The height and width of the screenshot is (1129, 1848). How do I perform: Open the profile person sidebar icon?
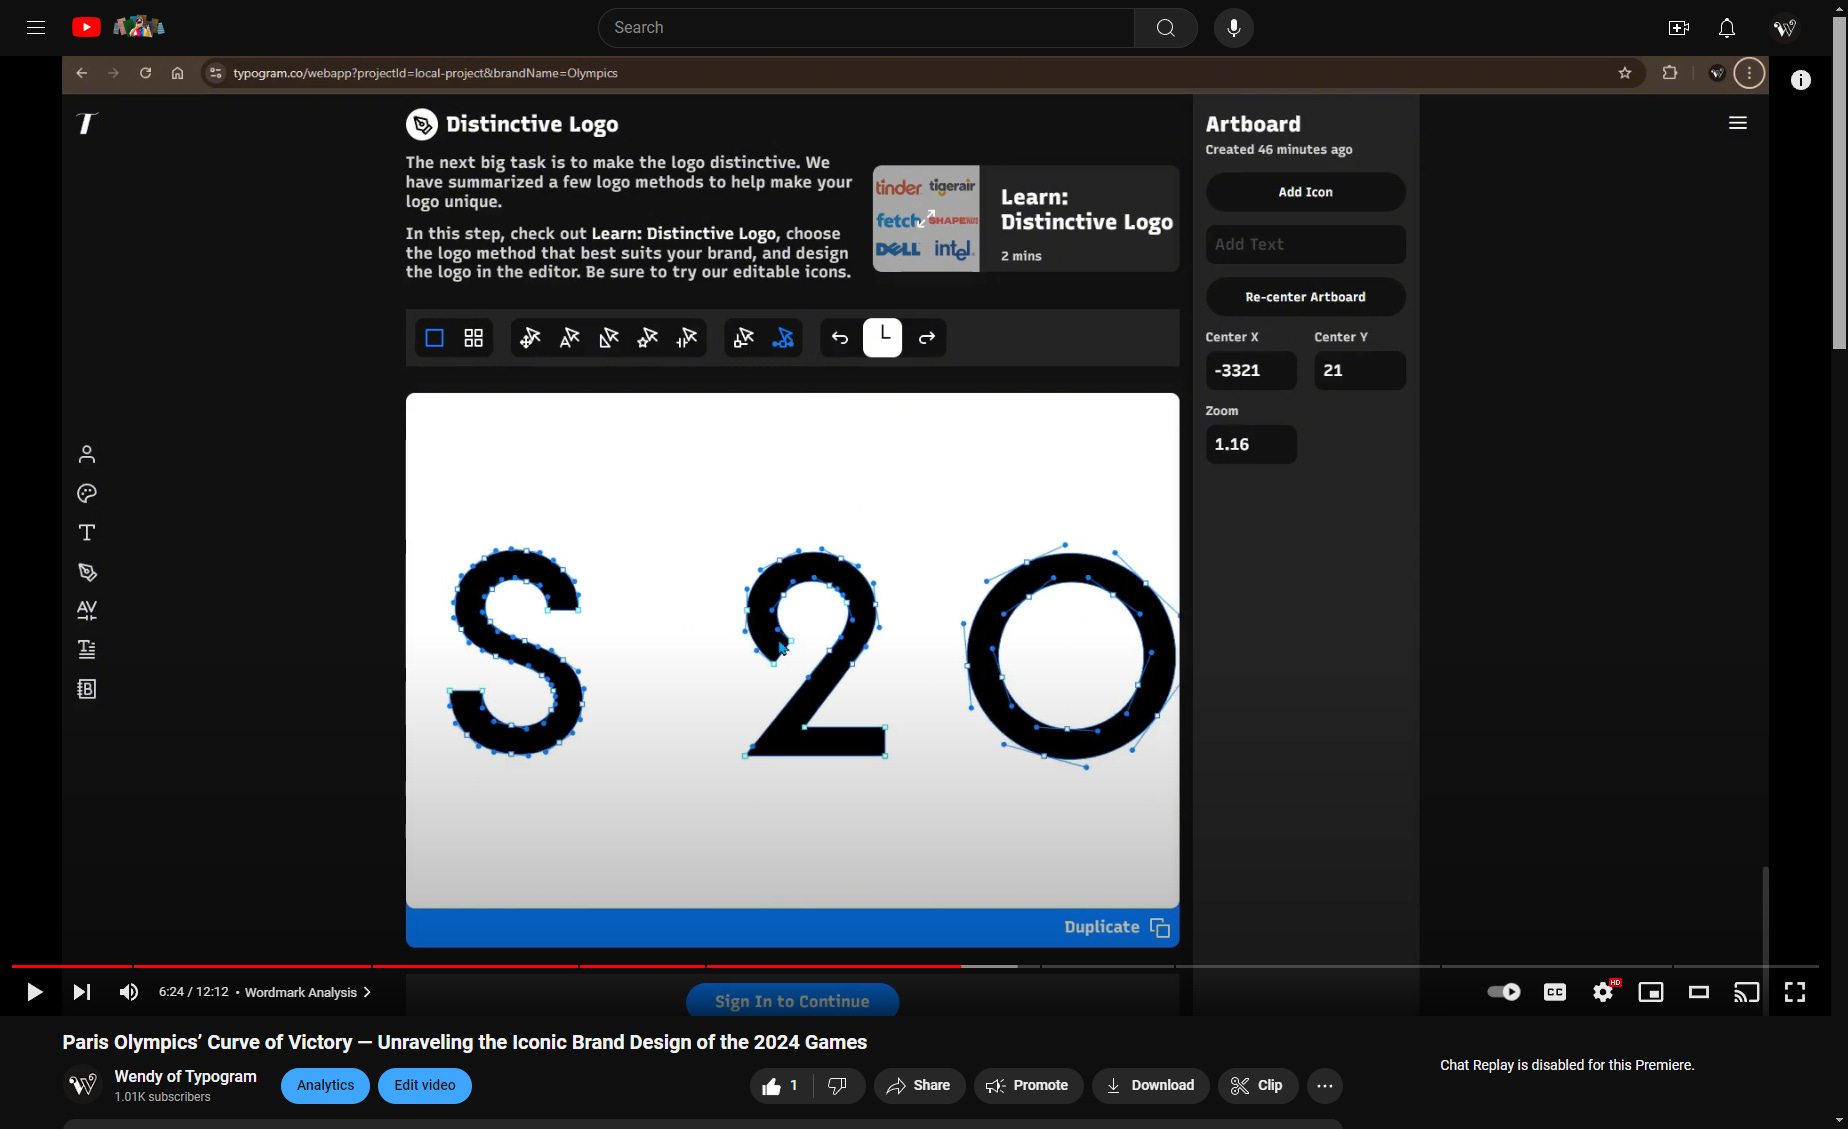click(87, 454)
